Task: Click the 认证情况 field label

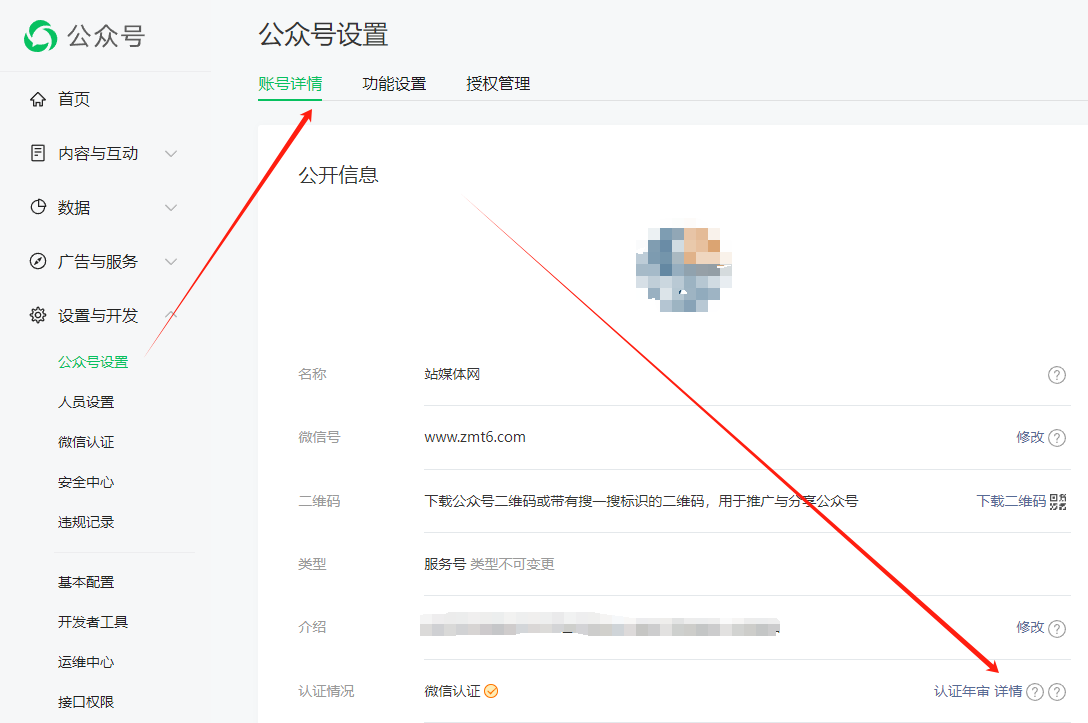Action: click(326, 691)
